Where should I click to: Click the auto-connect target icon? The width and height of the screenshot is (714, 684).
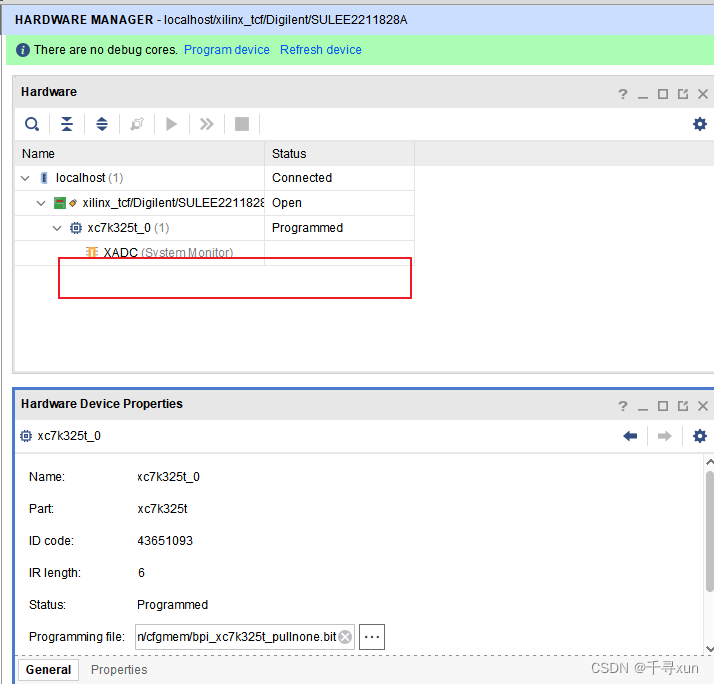(137, 124)
